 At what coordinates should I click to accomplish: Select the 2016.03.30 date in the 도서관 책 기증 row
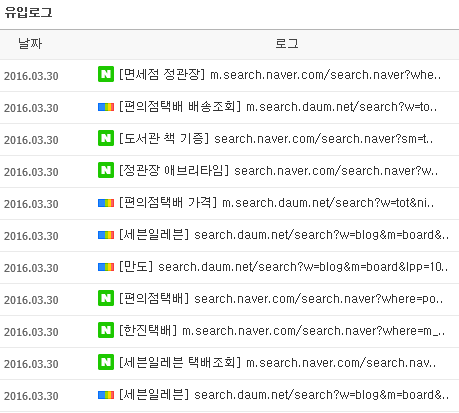coord(31,140)
